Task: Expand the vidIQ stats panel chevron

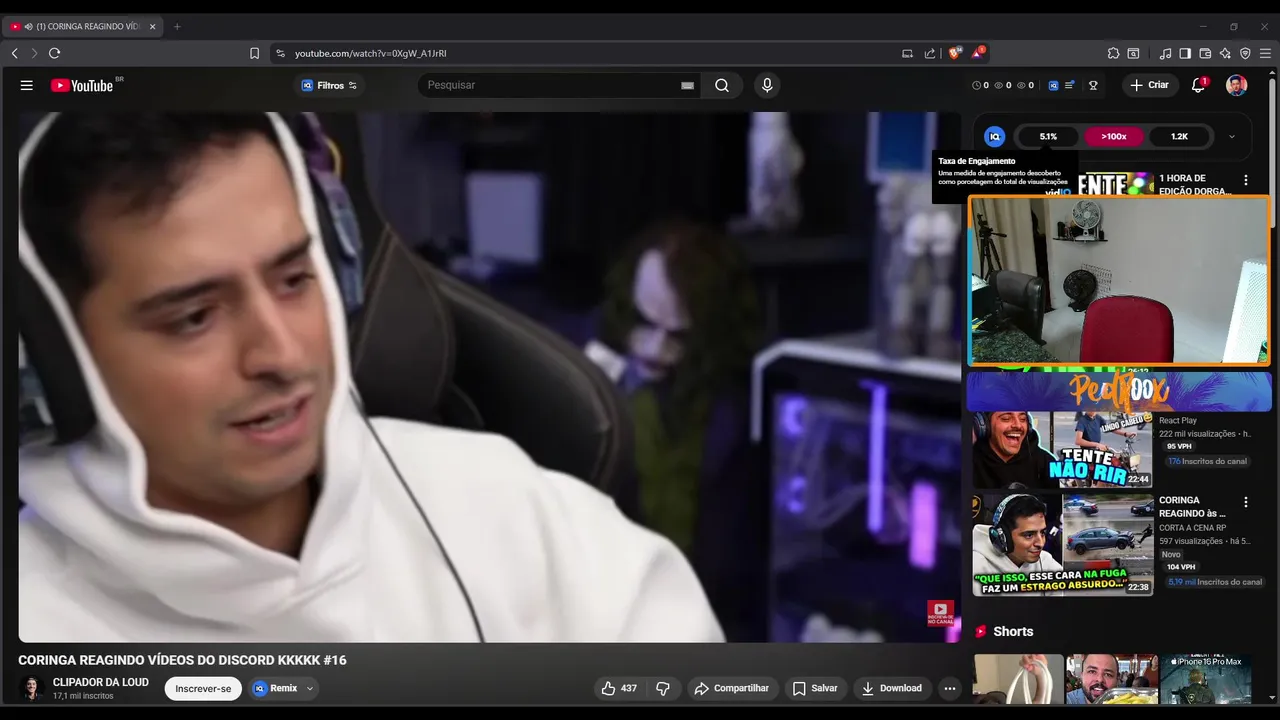Action: click(1231, 136)
